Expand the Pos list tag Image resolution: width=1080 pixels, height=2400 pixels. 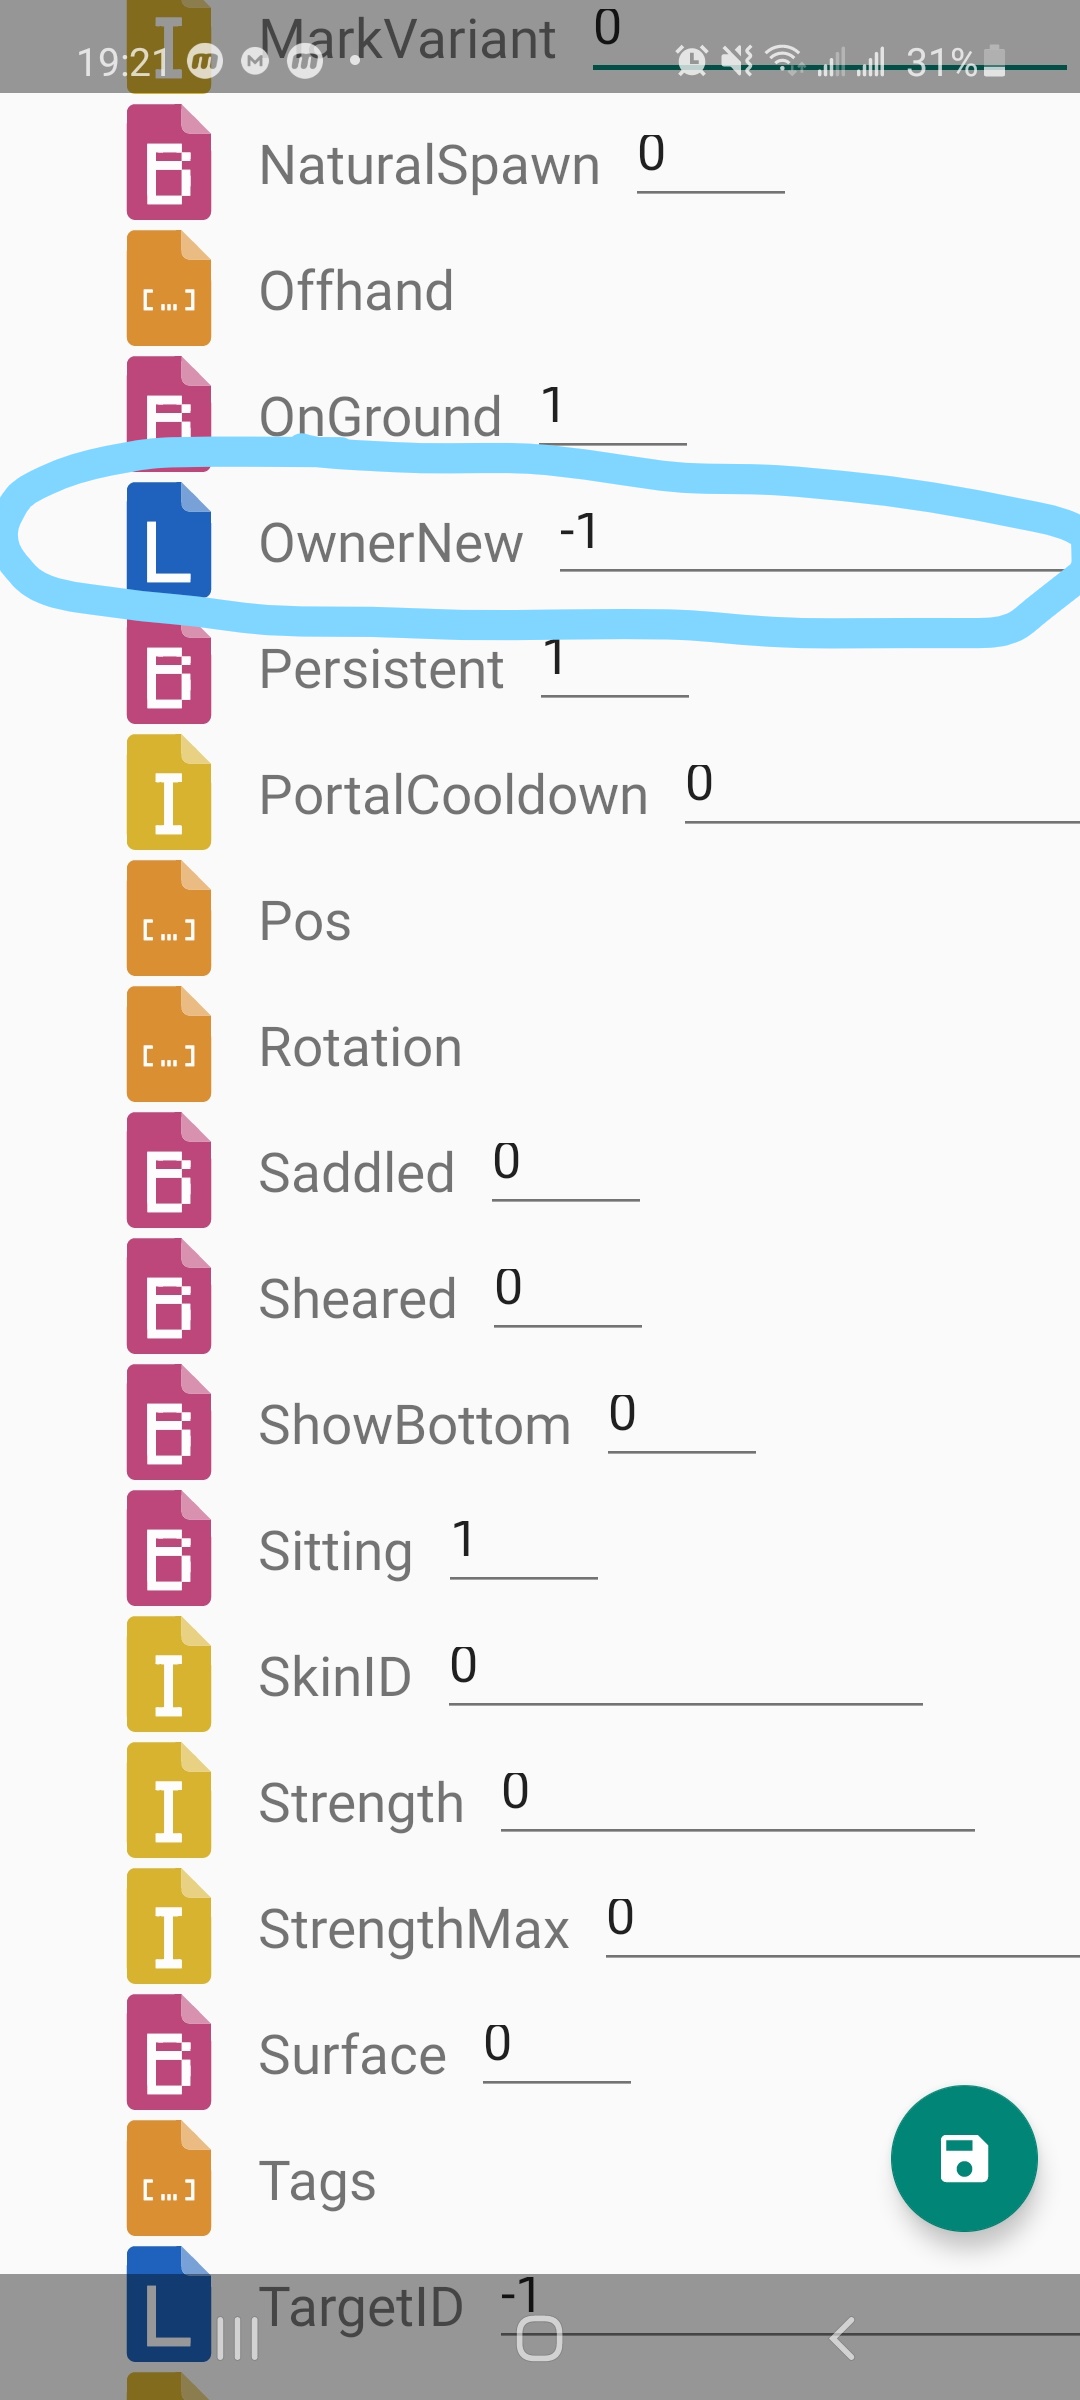click(304, 921)
